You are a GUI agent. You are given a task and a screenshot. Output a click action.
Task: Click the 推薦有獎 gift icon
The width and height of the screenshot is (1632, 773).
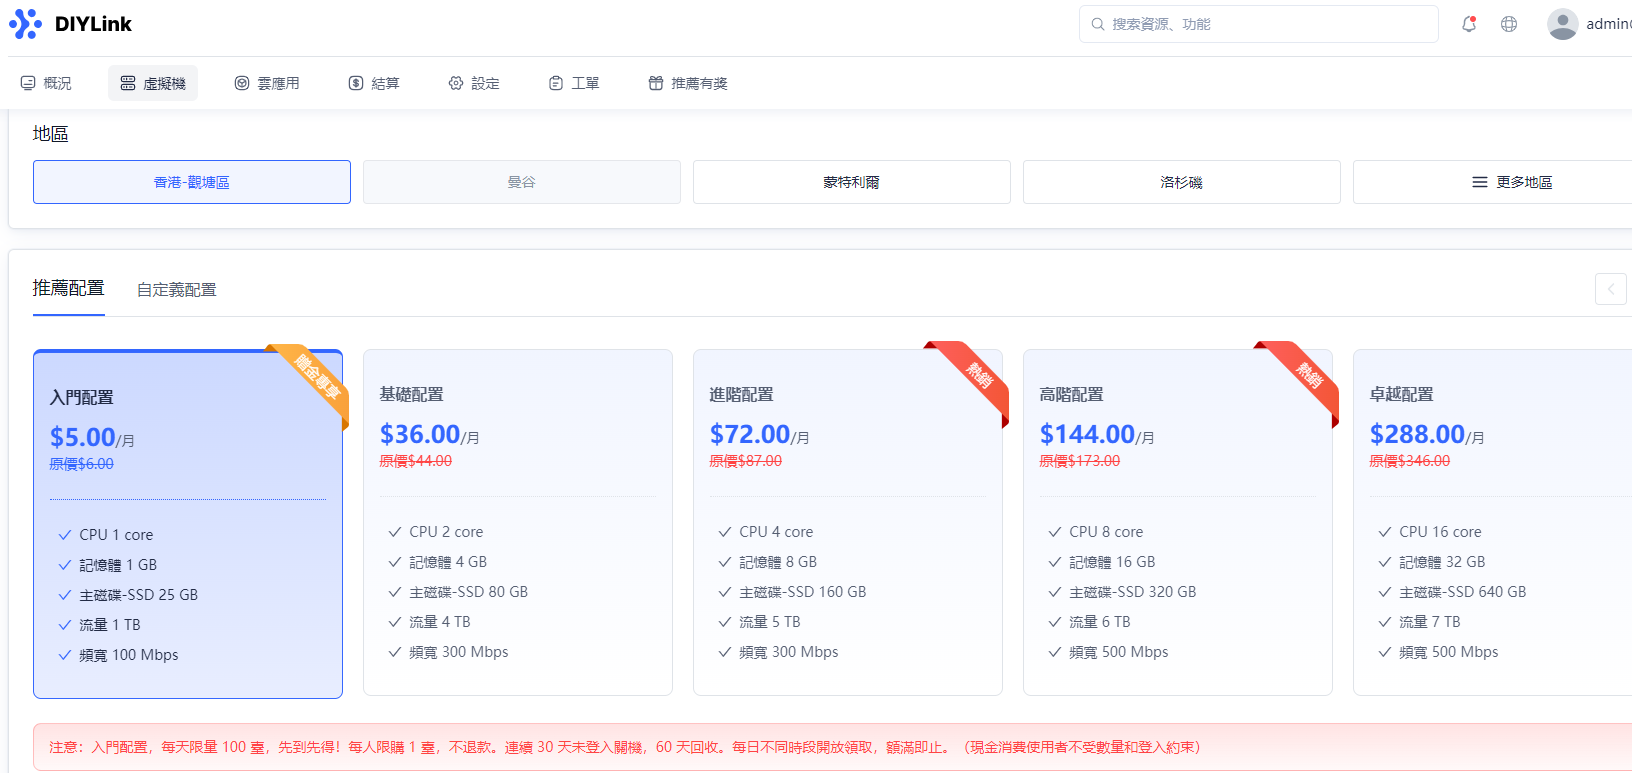pyautogui.click(x=656, y=83)
